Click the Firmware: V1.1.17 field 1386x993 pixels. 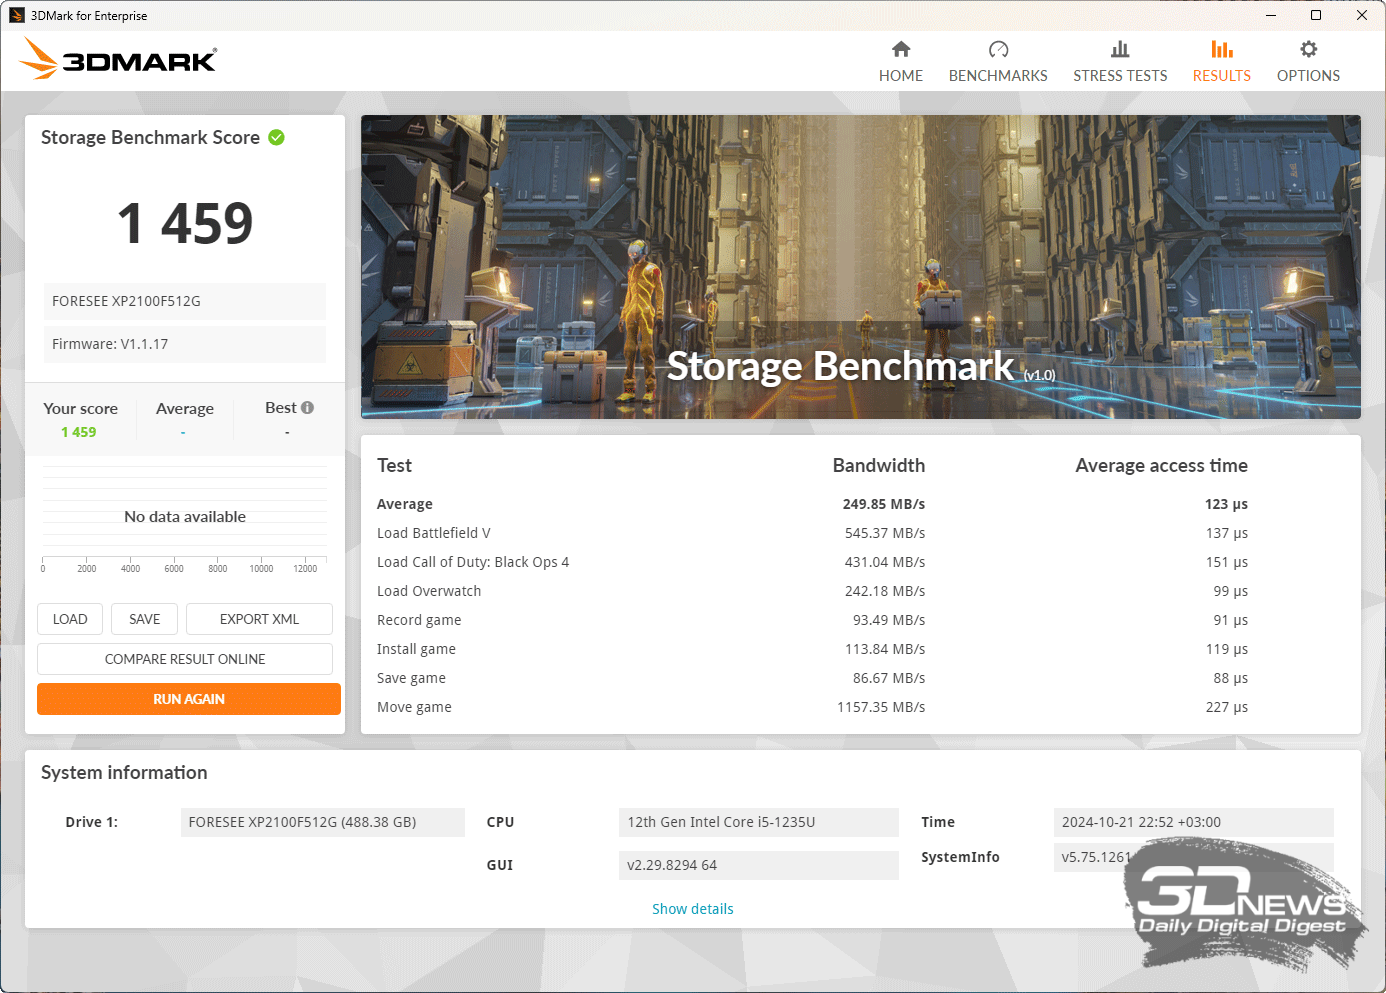pyautogui.click(x=185, y=344)
